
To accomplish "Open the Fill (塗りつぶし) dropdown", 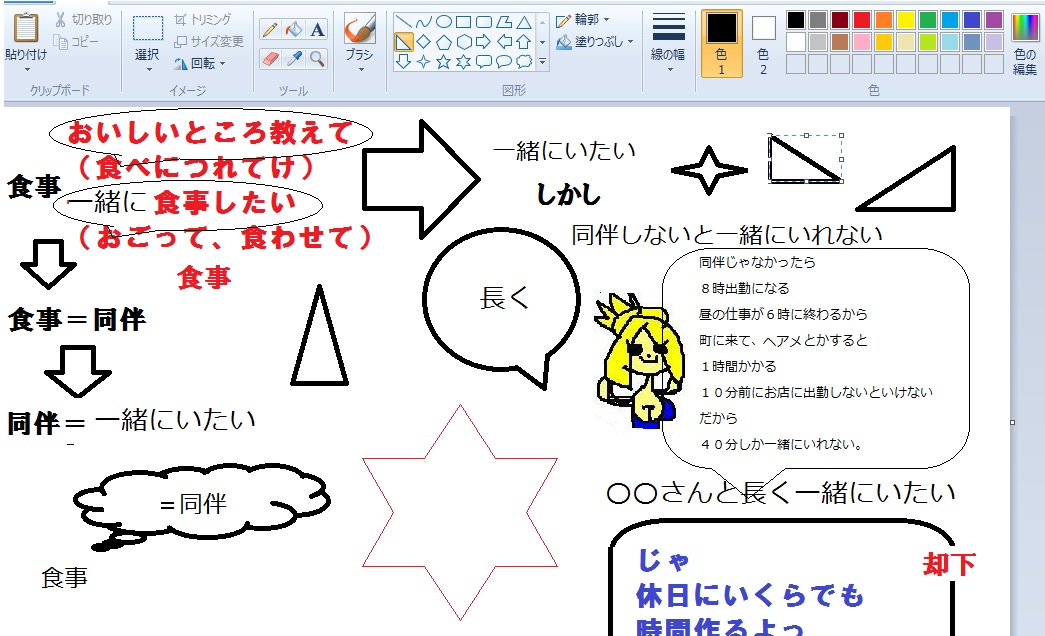I will coord(594,42).
